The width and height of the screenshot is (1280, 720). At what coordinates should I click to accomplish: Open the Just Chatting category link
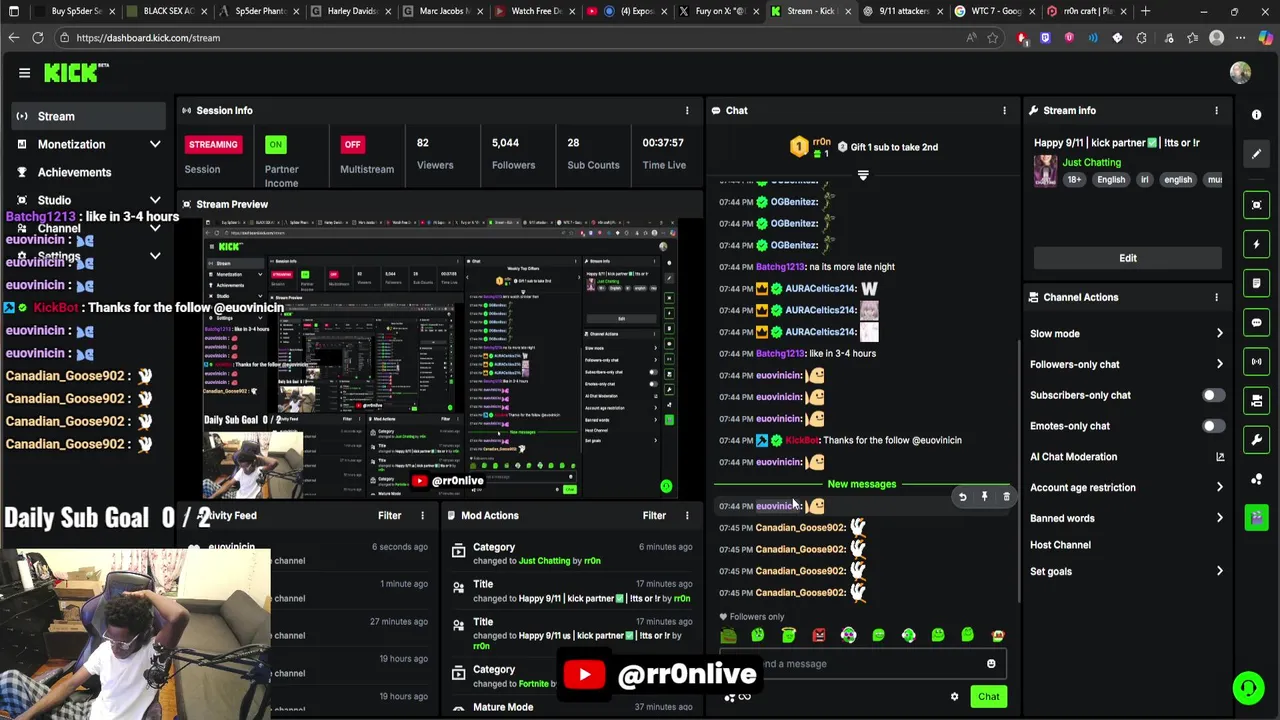[1091, 162]
